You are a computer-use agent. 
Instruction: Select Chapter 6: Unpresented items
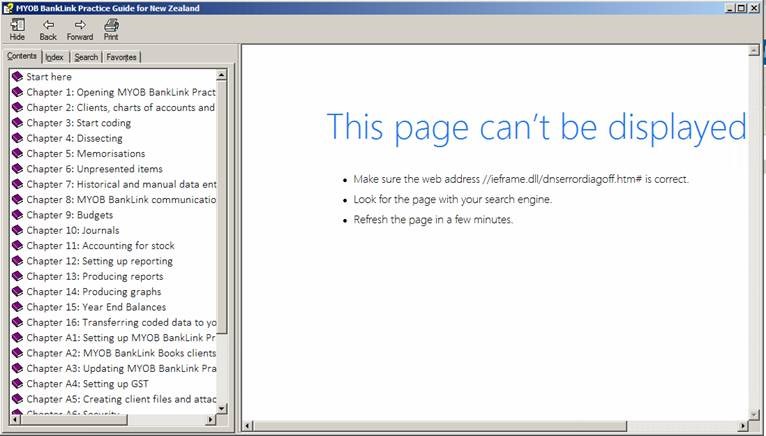[x=93, y=169]
